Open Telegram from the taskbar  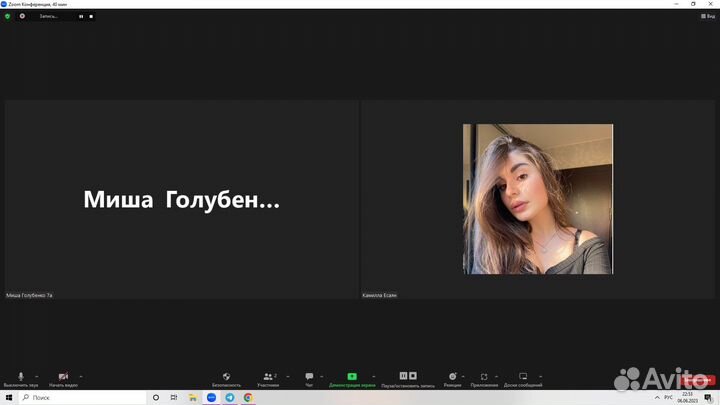230,397
